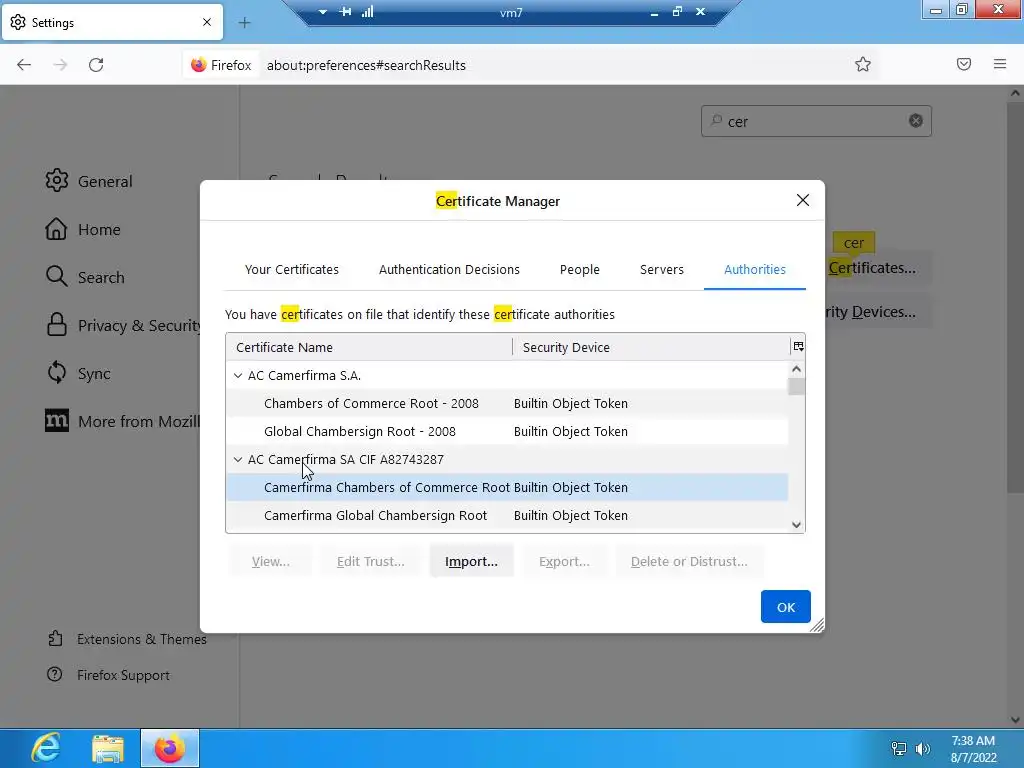Click the browser forward arrow

(60, 65)
